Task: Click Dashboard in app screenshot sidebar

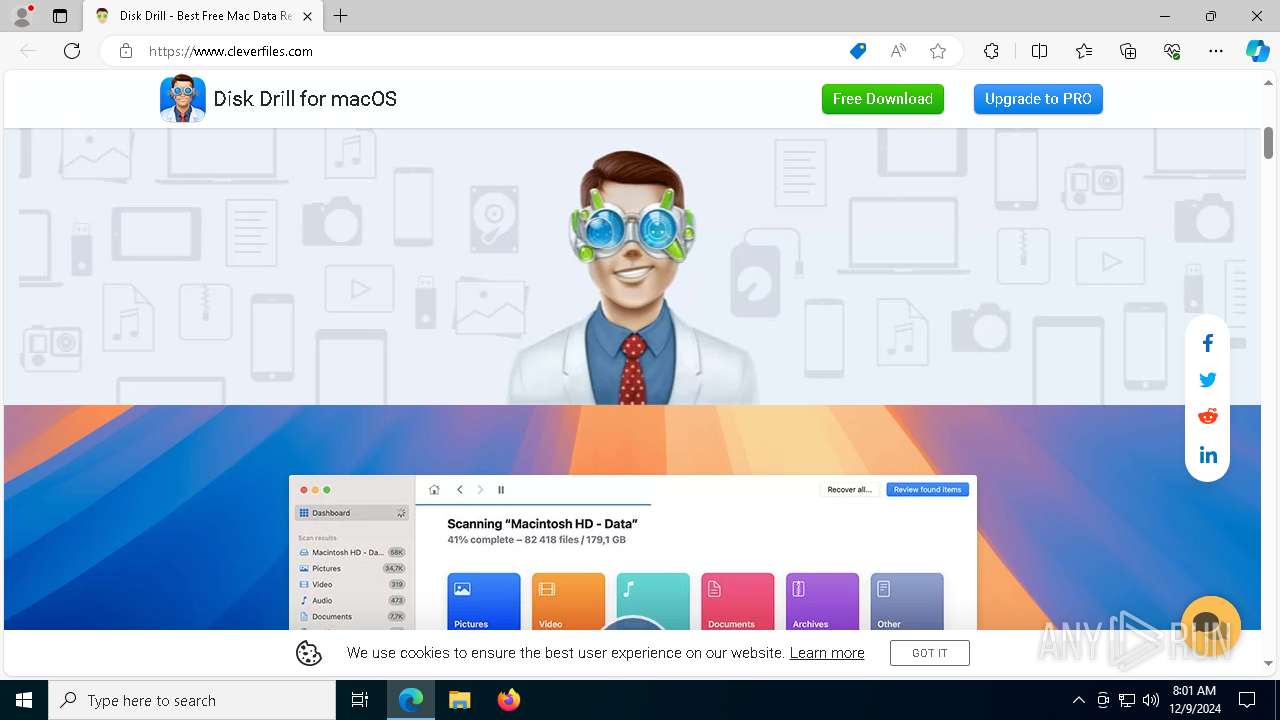Action: (x=352, y=513)
